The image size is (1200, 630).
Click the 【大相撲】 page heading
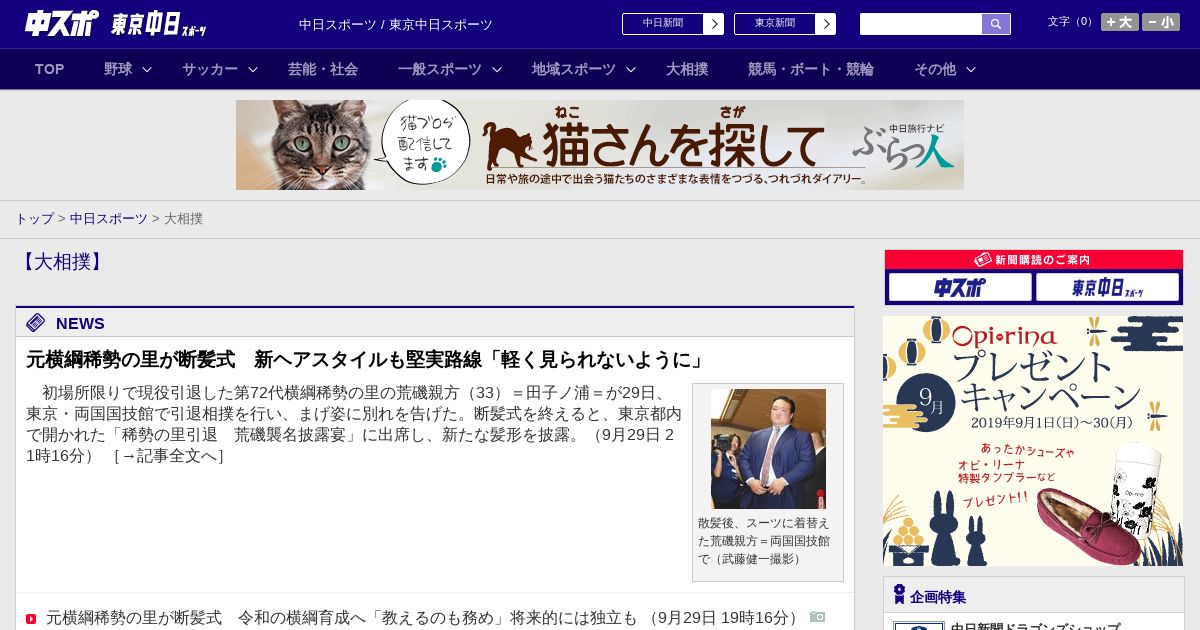click(62, 262)
